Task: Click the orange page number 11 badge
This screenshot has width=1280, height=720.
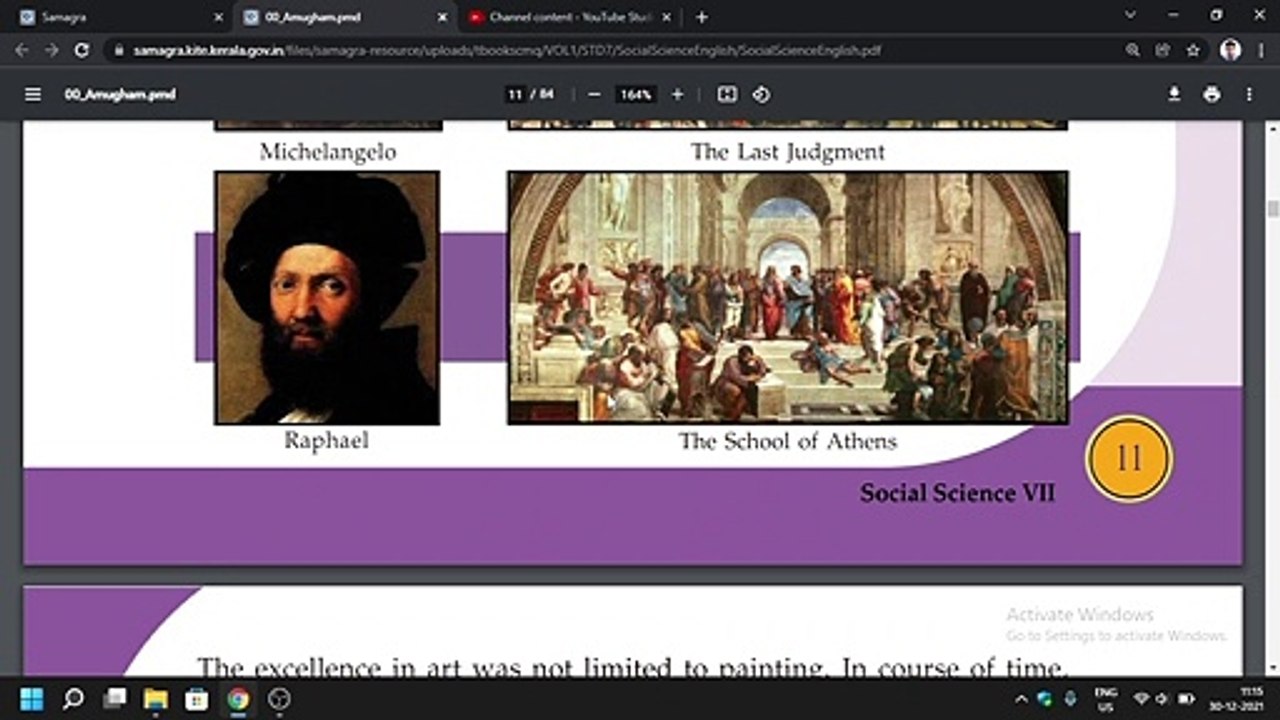Action: [x=1129, y=459]
